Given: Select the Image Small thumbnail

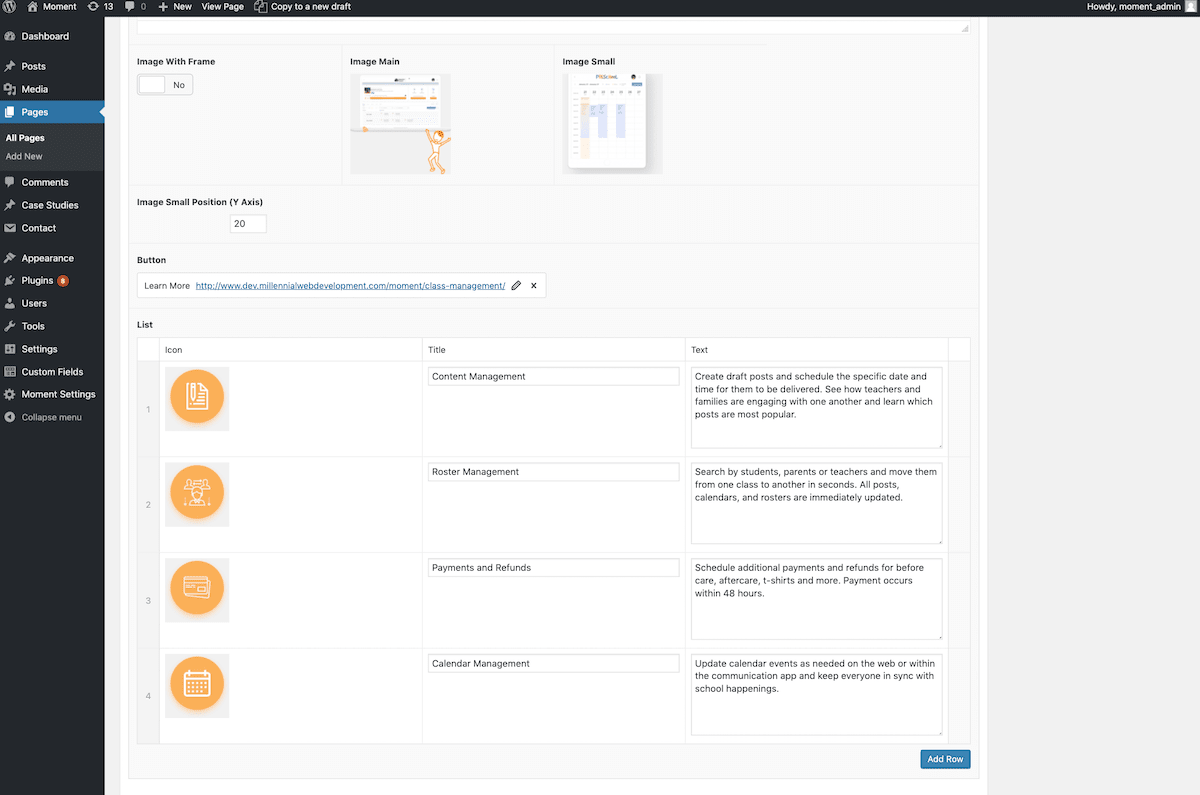Looking at the screenshot, I should 612,124.
